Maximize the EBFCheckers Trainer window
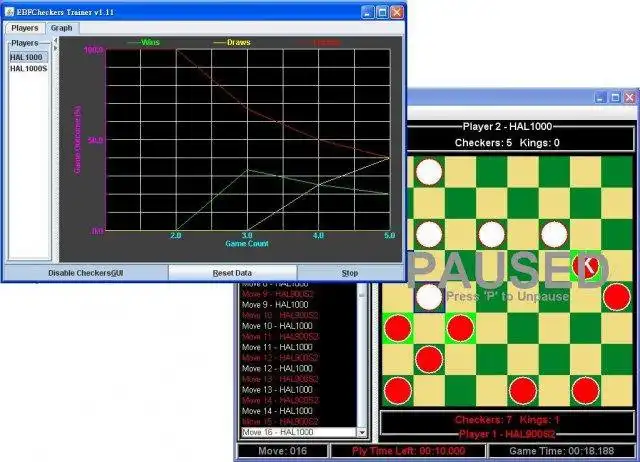 [382, 12]
